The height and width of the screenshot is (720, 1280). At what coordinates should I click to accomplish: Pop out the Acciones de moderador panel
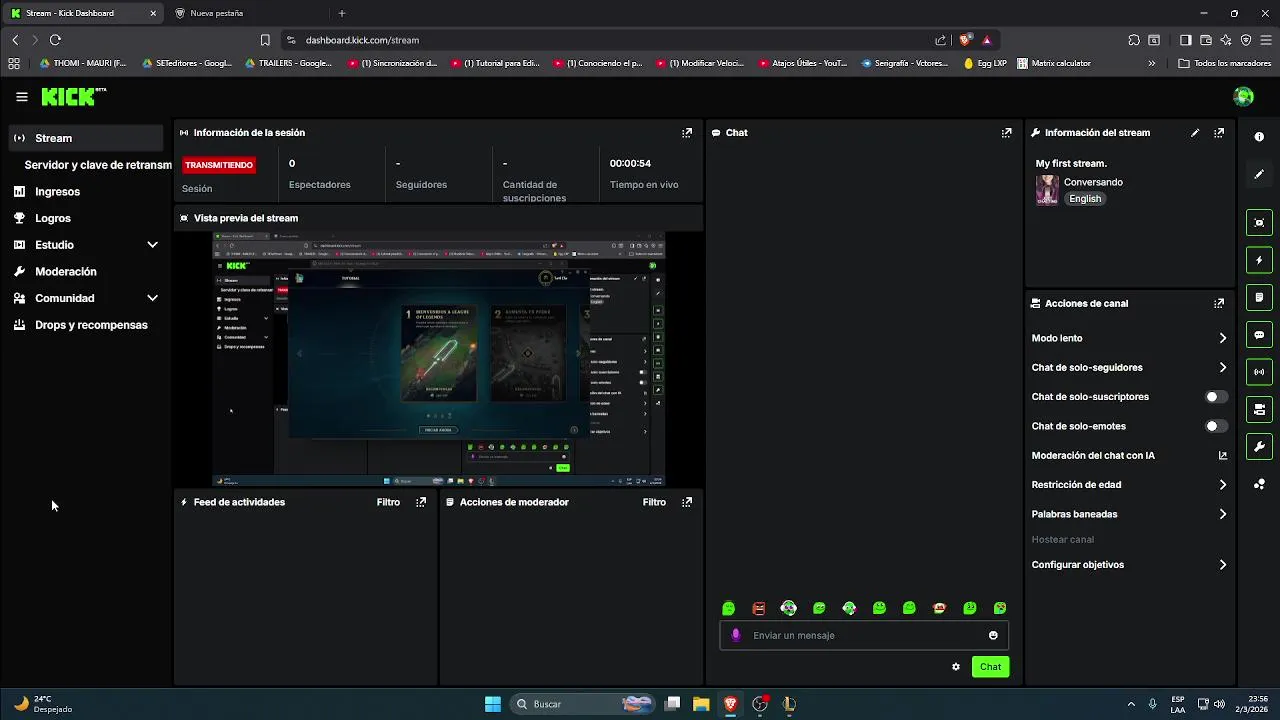[687, 502]
